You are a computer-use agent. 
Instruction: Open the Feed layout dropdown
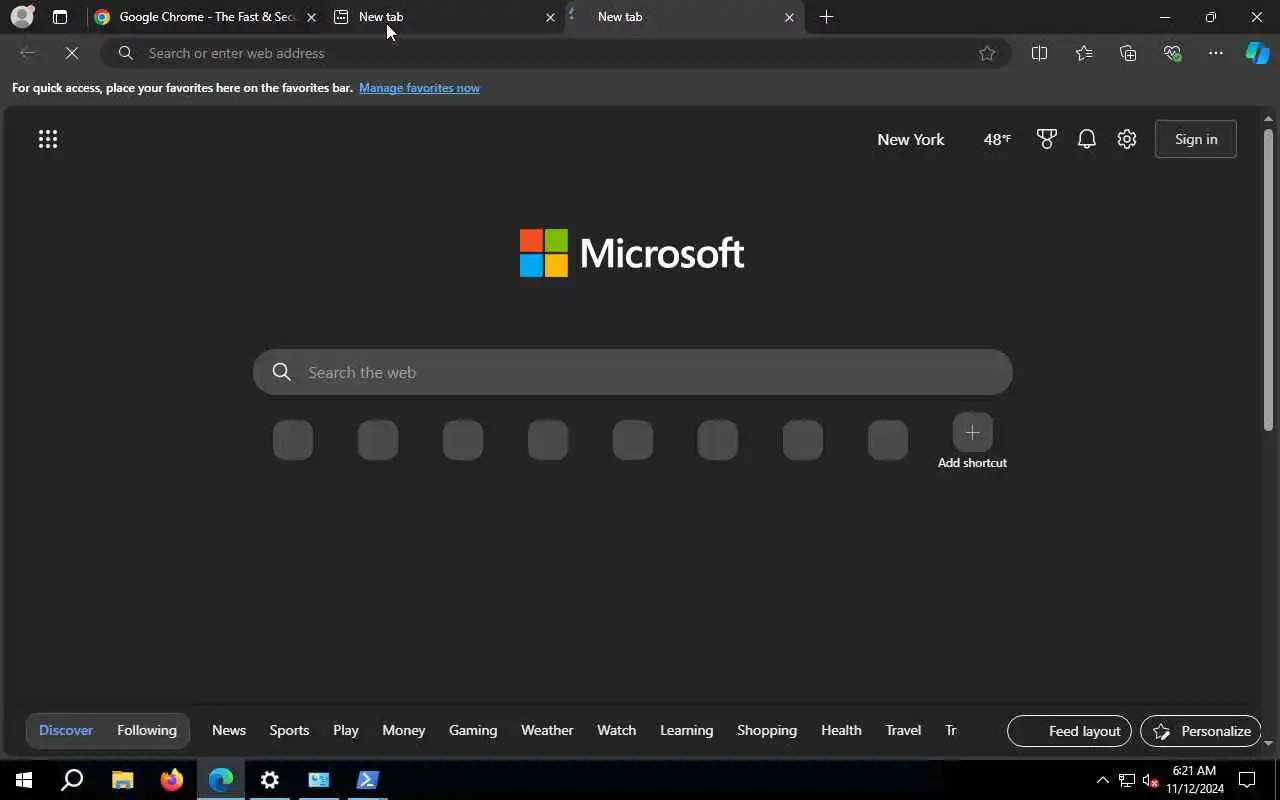[x=1069, y=731]
